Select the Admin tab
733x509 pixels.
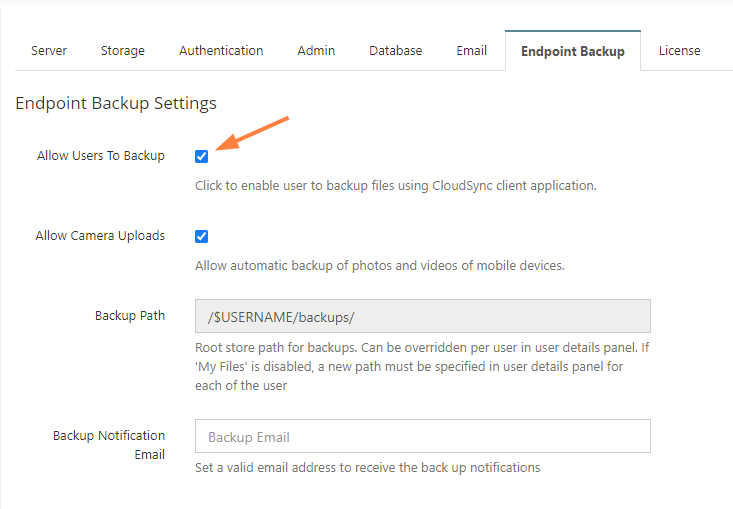coord(316,50)
